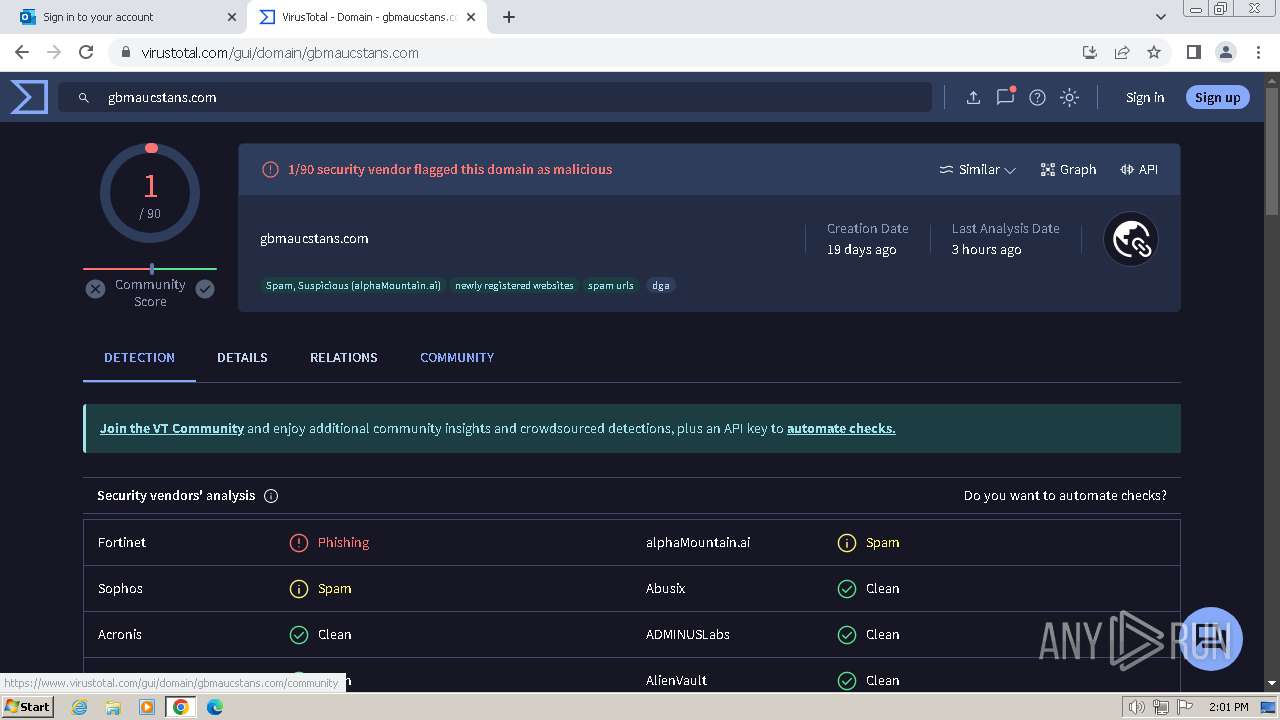The image size is (1280, 720).
Task: Click the '19 days ago' creation date
Action: point(862,250)
